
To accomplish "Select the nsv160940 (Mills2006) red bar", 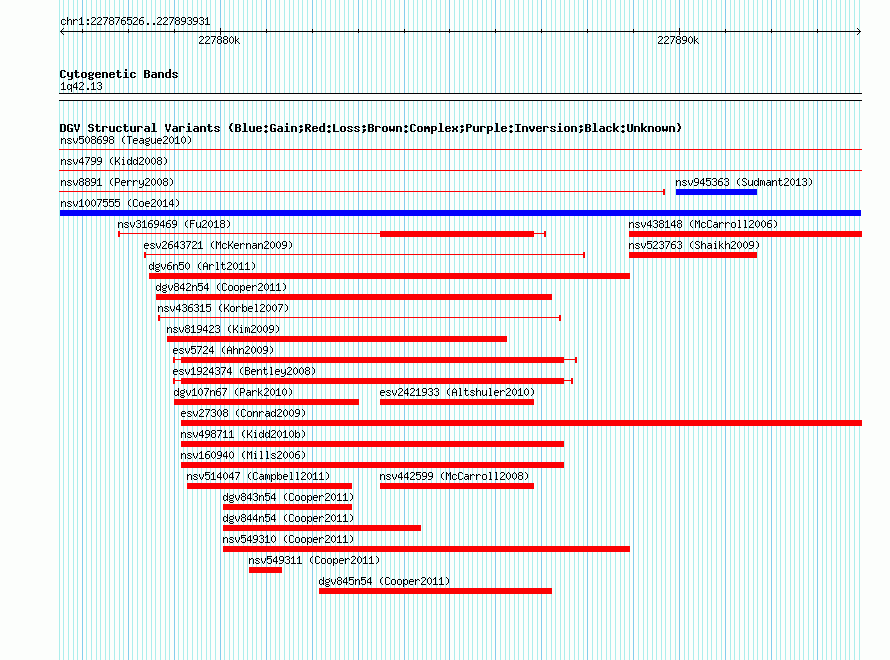I will coord(372,465).
